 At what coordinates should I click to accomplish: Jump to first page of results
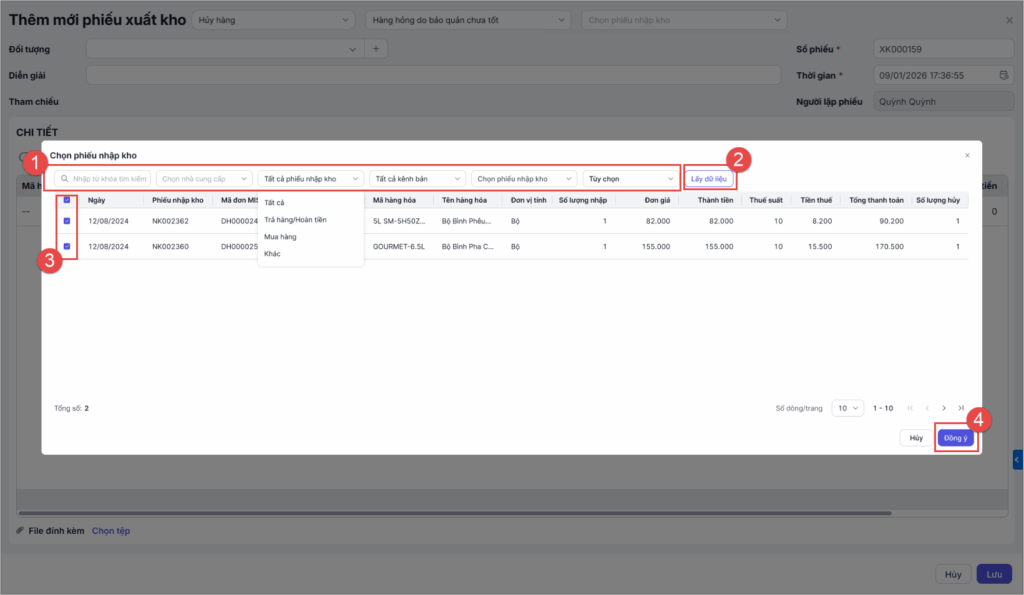pos(910,409)
